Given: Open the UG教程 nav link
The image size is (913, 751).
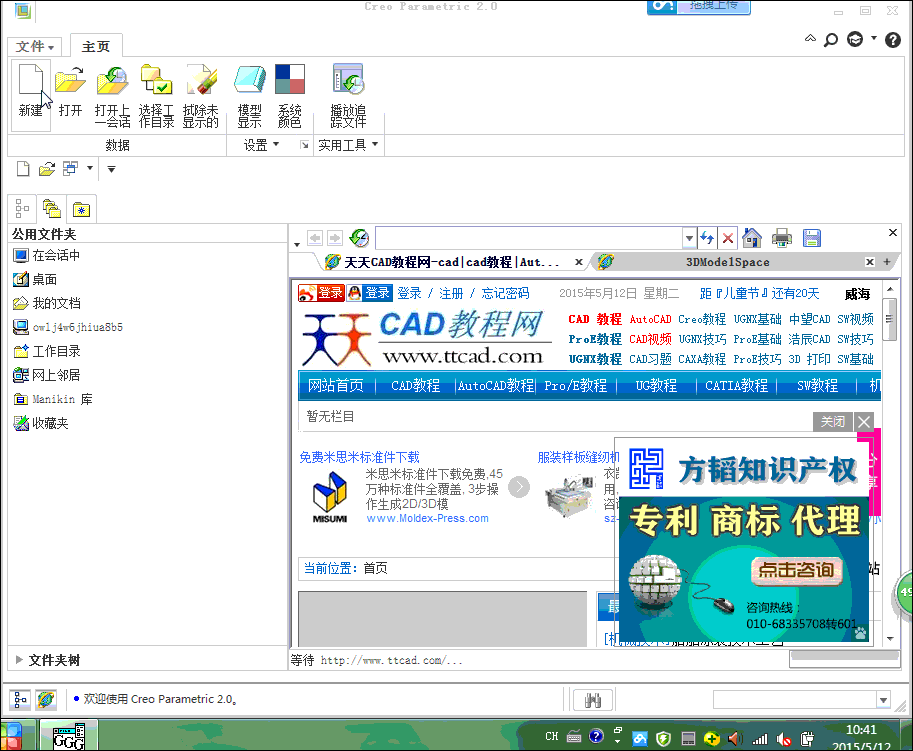Looking at the screenshot, I should click(656, 385).
